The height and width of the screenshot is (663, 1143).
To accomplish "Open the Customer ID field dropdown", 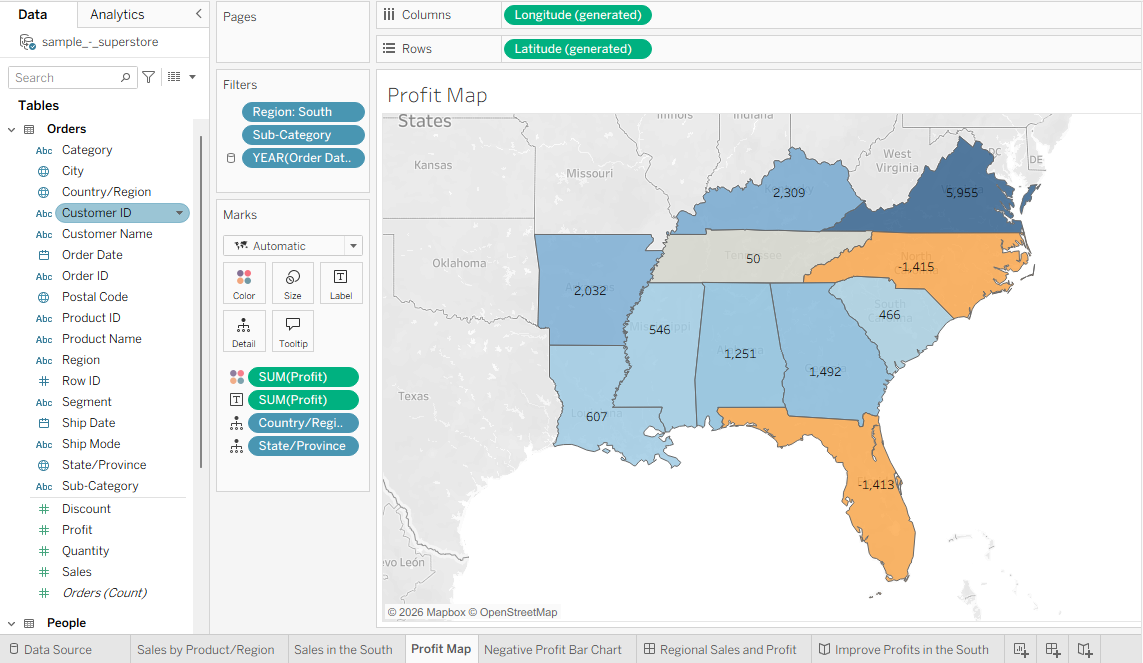I will 179,213.
